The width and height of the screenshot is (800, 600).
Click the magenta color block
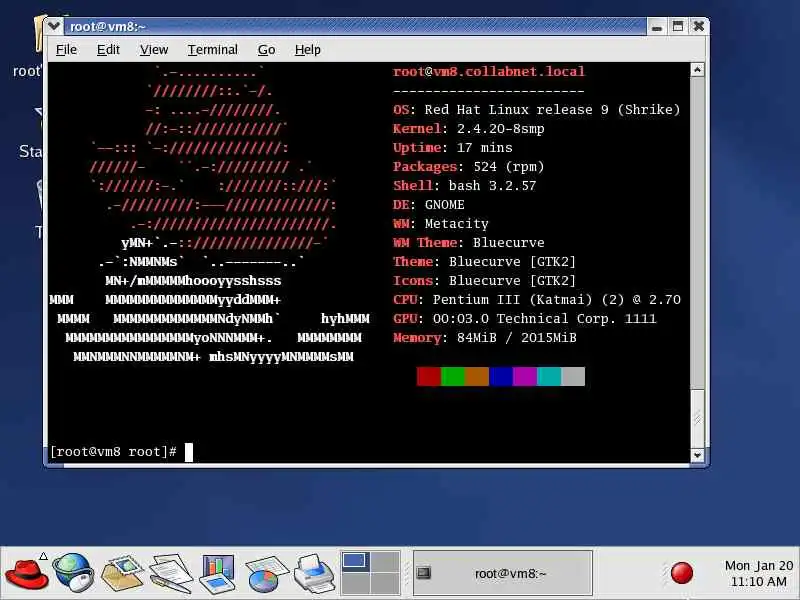click(525, 377)
